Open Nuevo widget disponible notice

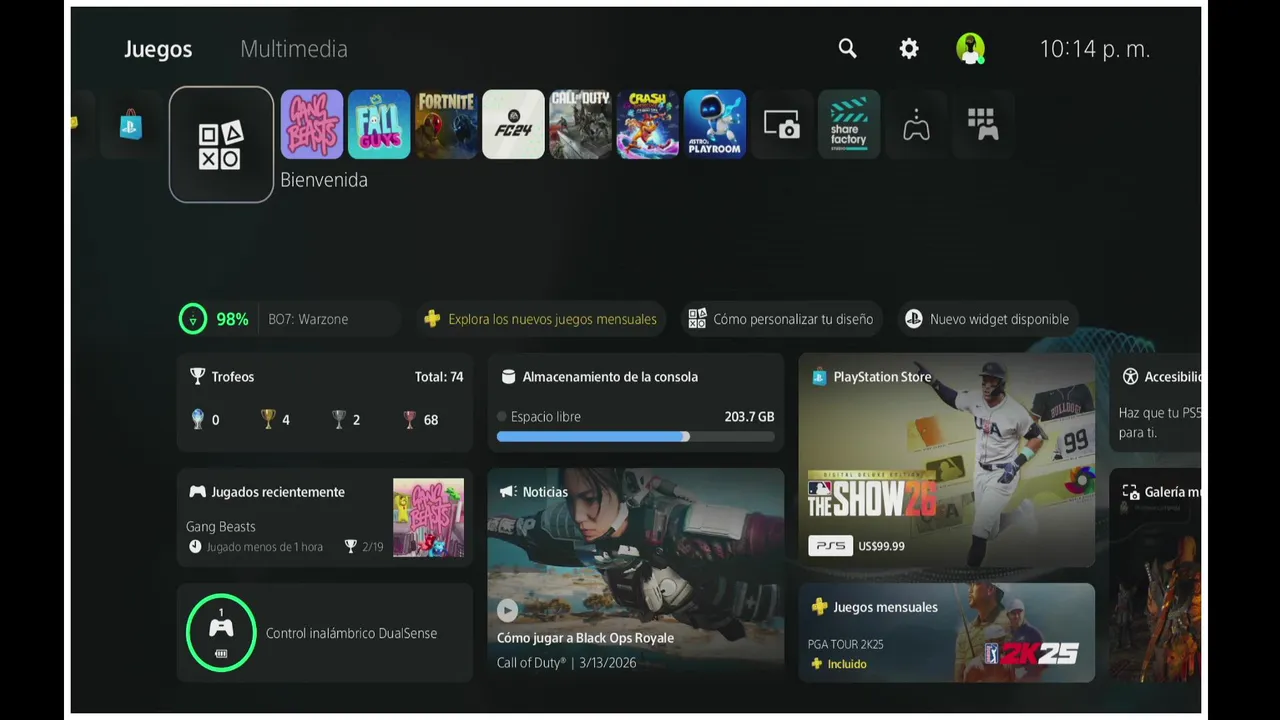coord(988,319)
